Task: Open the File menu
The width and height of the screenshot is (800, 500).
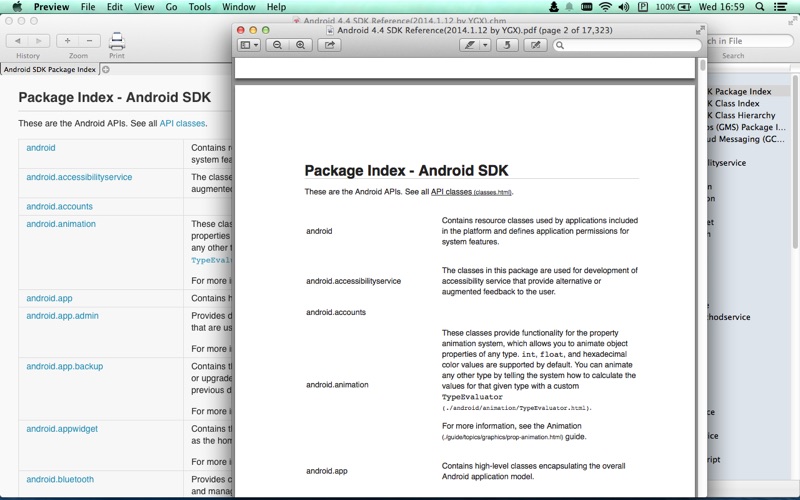Action: (88, 7)
